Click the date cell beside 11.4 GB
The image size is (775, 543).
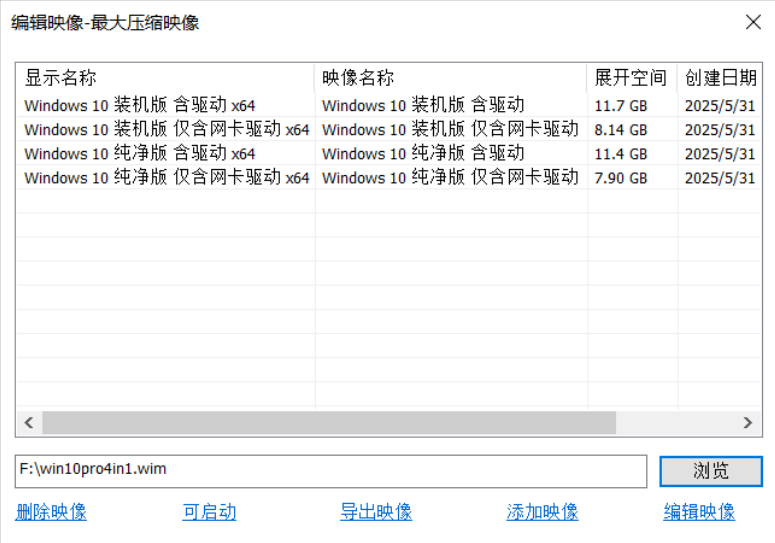(x=720, y=154)
